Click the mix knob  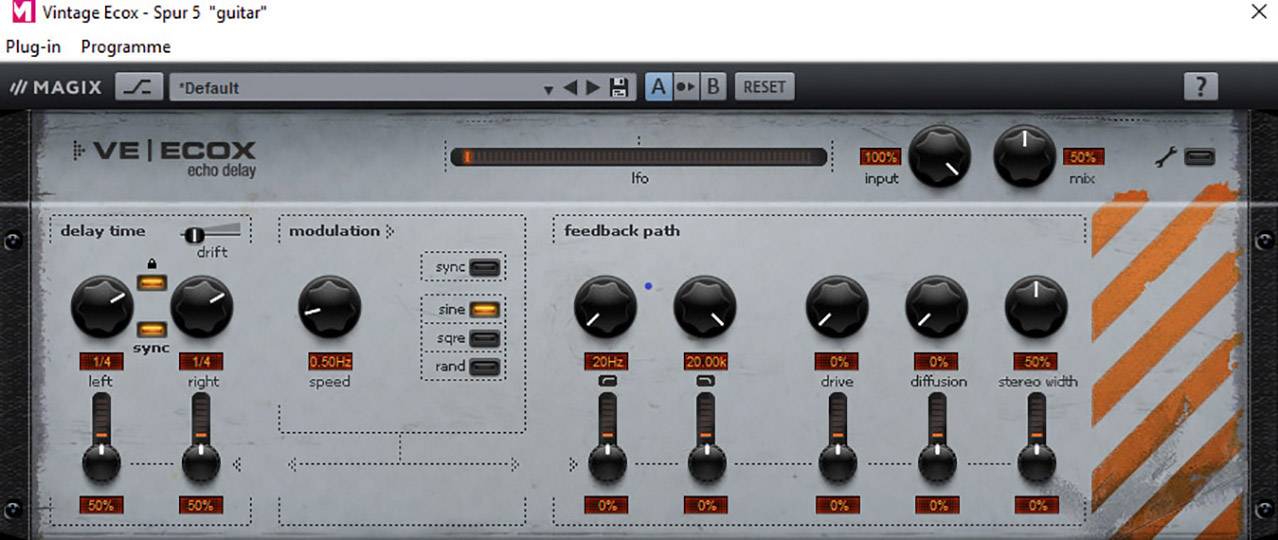tap(1024, 155)
